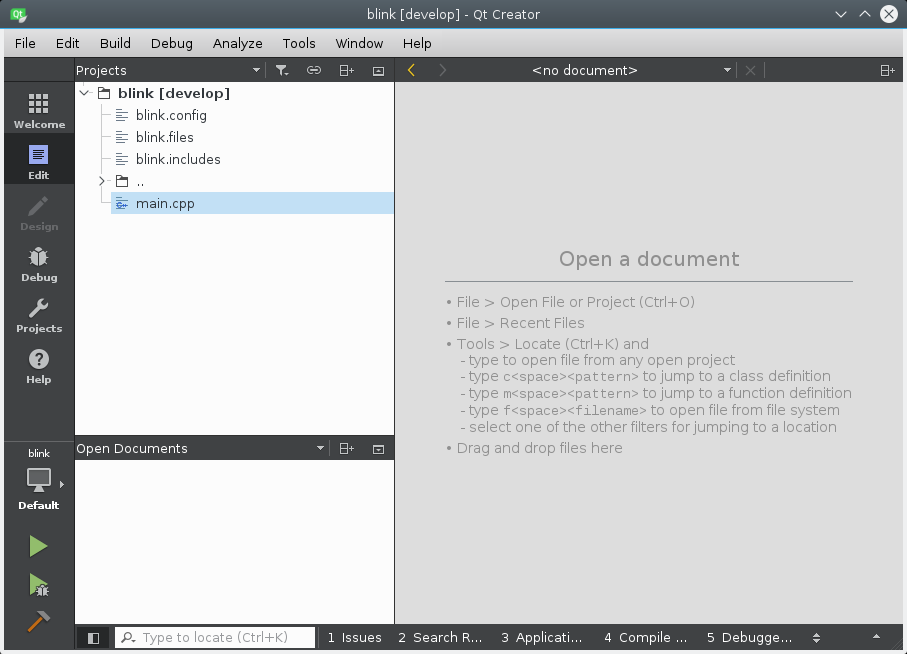Open the Window menu

pos(359,43)
